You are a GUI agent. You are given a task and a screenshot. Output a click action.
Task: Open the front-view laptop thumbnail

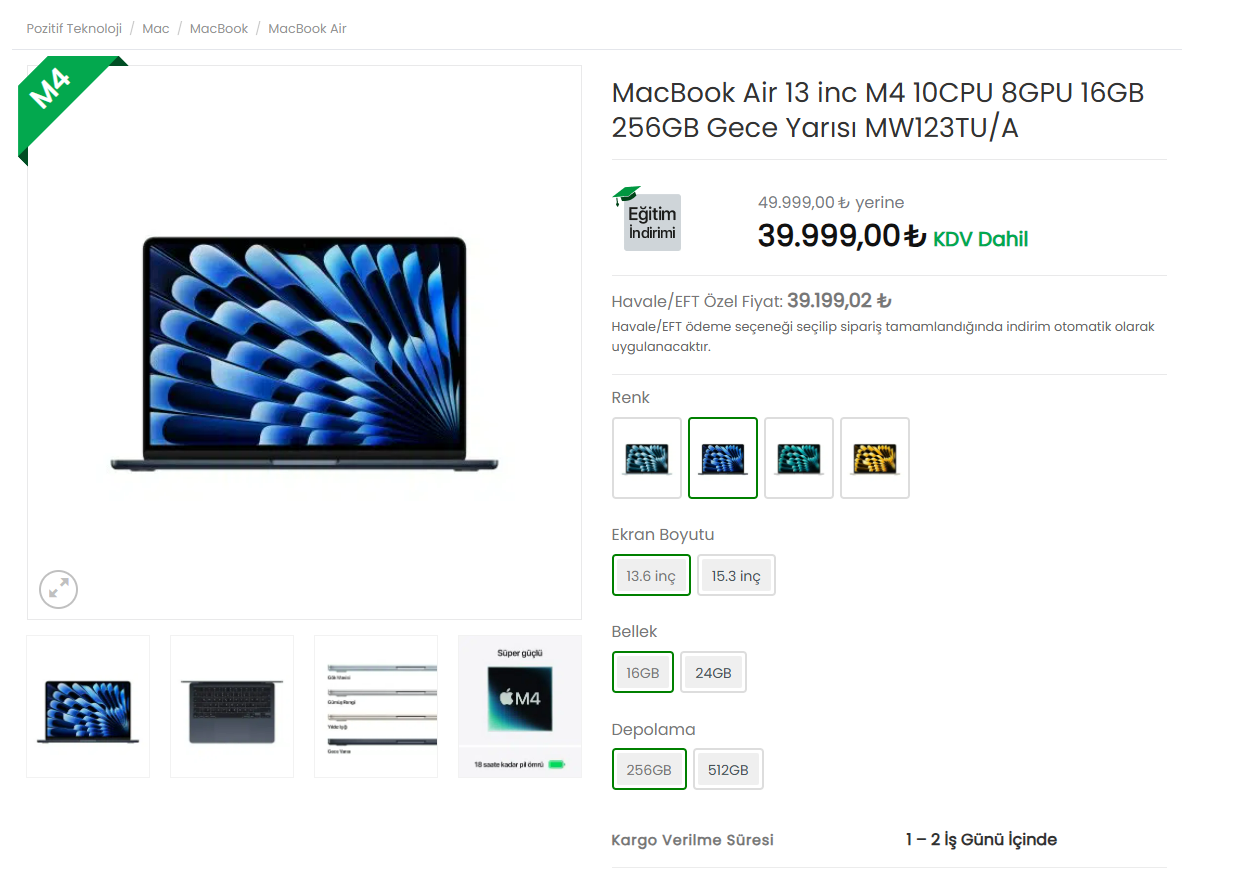pos(88,706)
